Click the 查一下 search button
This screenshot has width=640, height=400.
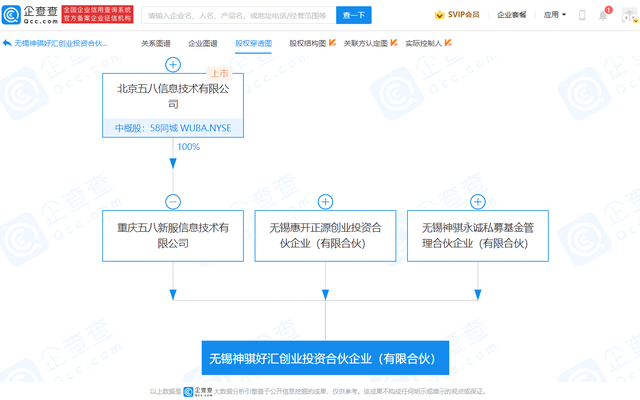click(354, 15)
